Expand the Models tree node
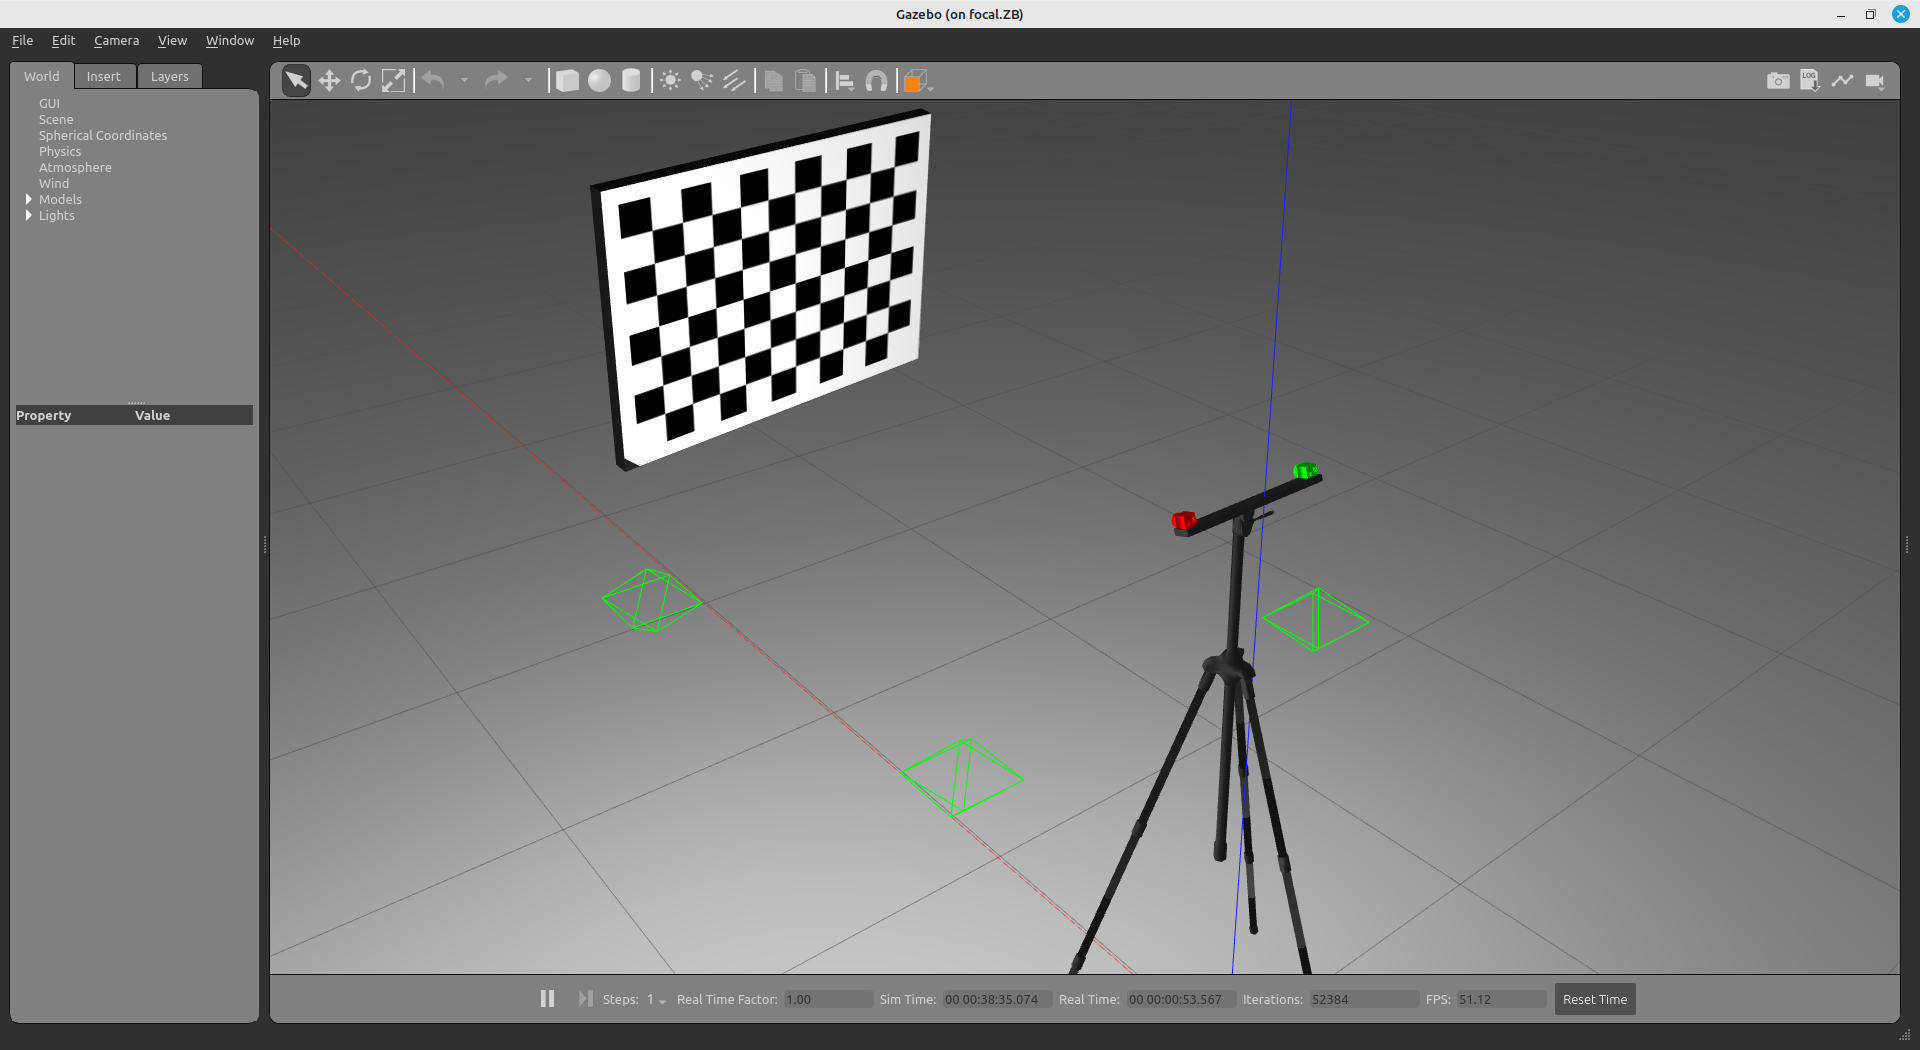The height and width of the screenshot is (1050, 1920). coord(29,200)
